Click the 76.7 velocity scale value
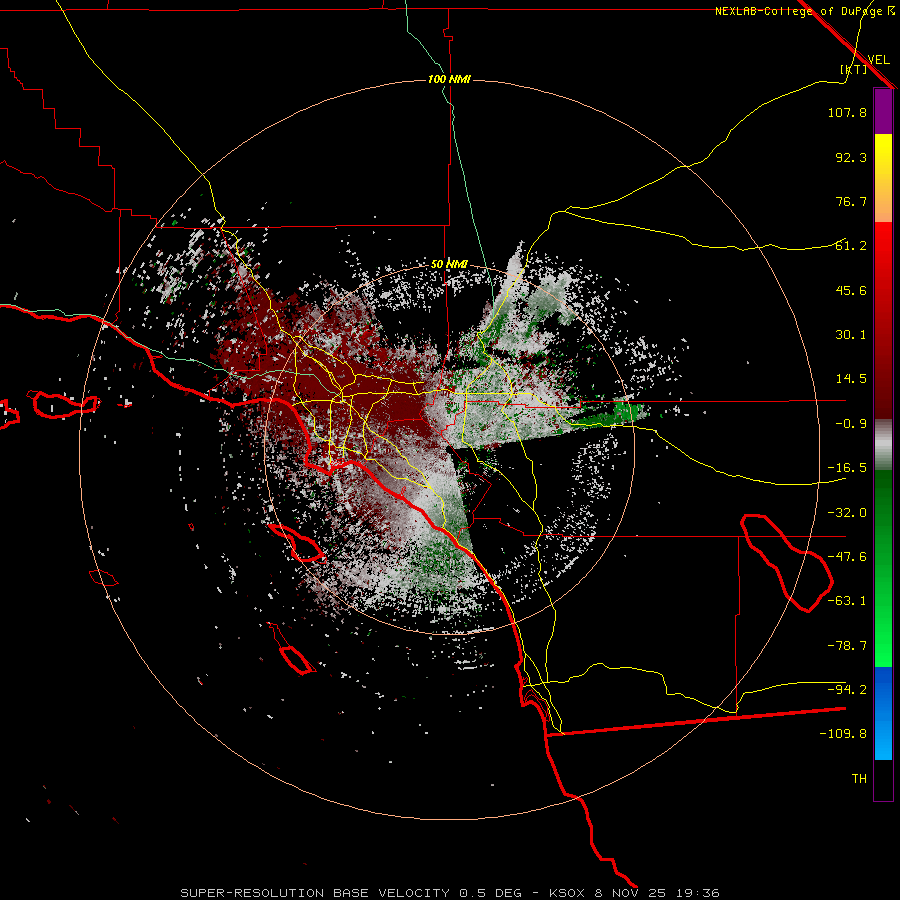 tap(851, 201)
